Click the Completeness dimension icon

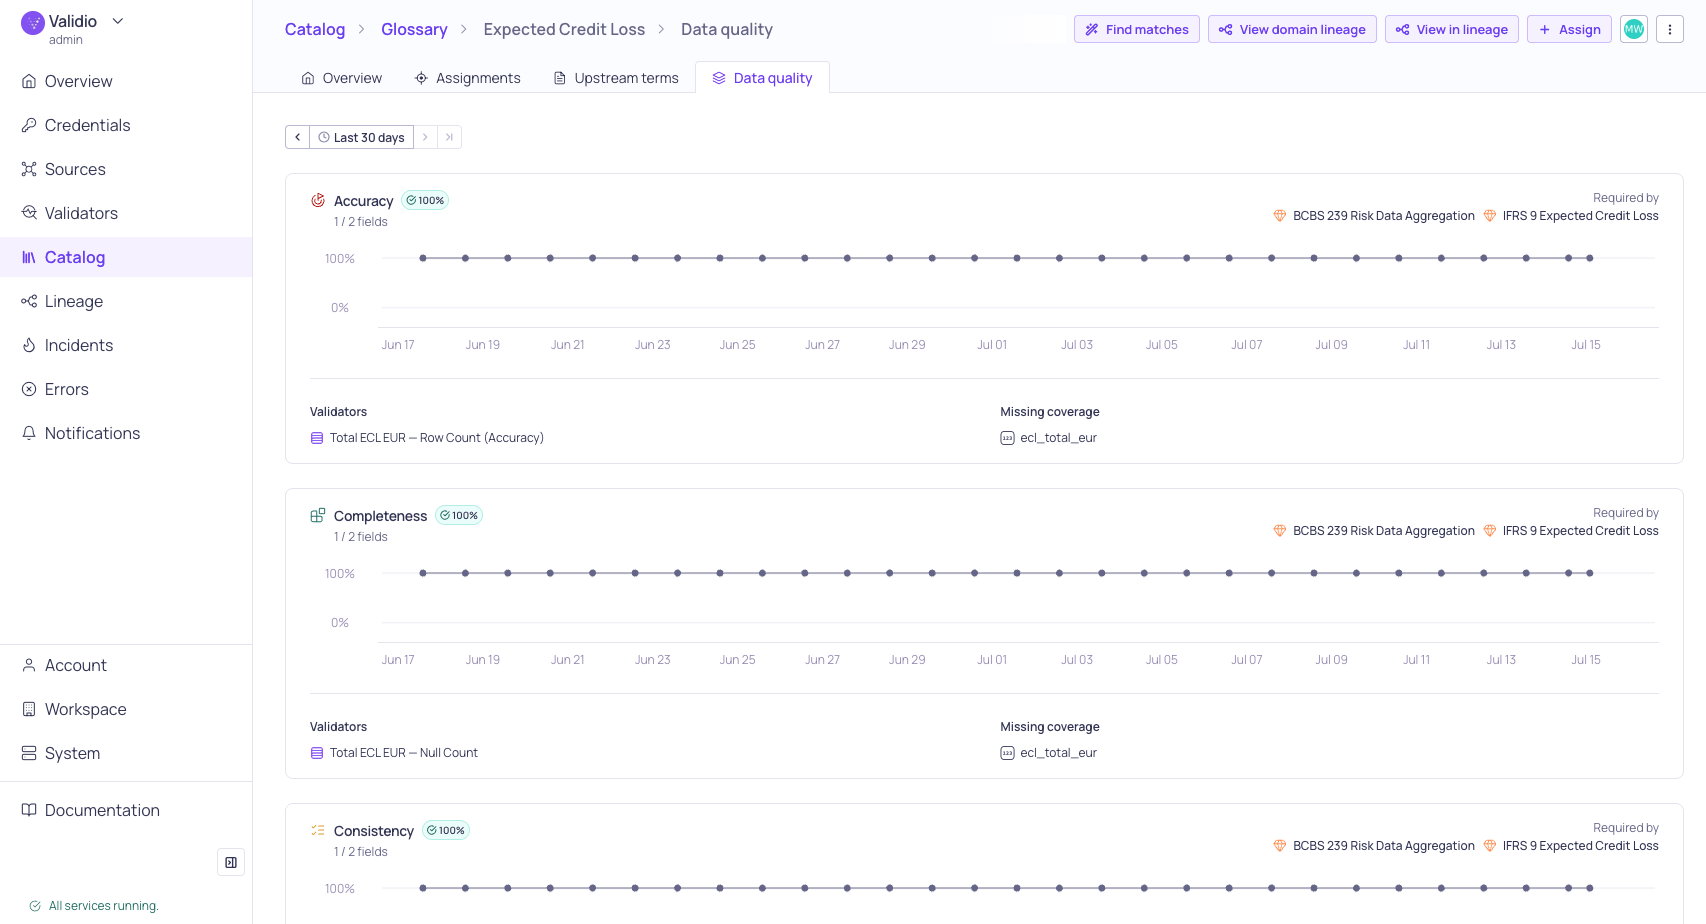coord(318,515)
